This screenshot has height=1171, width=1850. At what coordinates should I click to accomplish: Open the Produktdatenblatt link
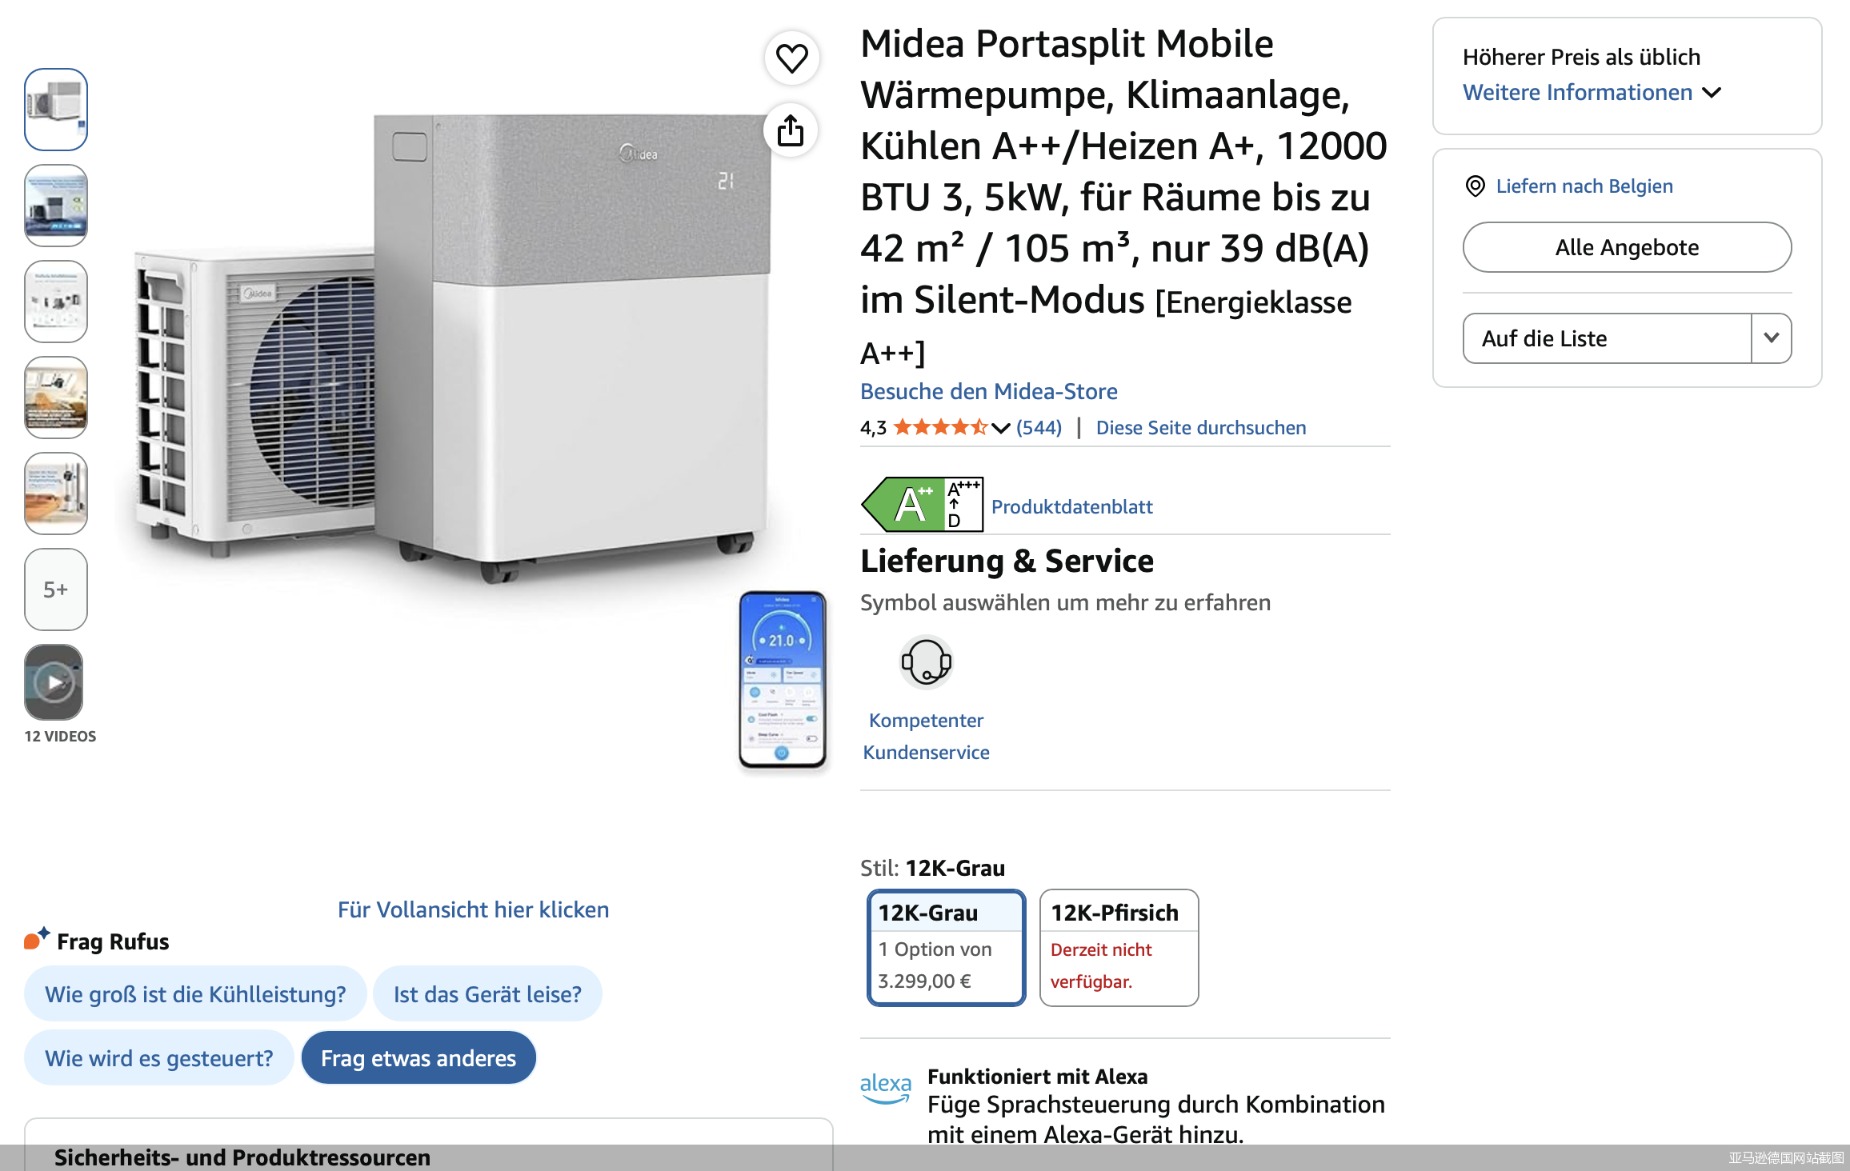[x=1072, y=507]
